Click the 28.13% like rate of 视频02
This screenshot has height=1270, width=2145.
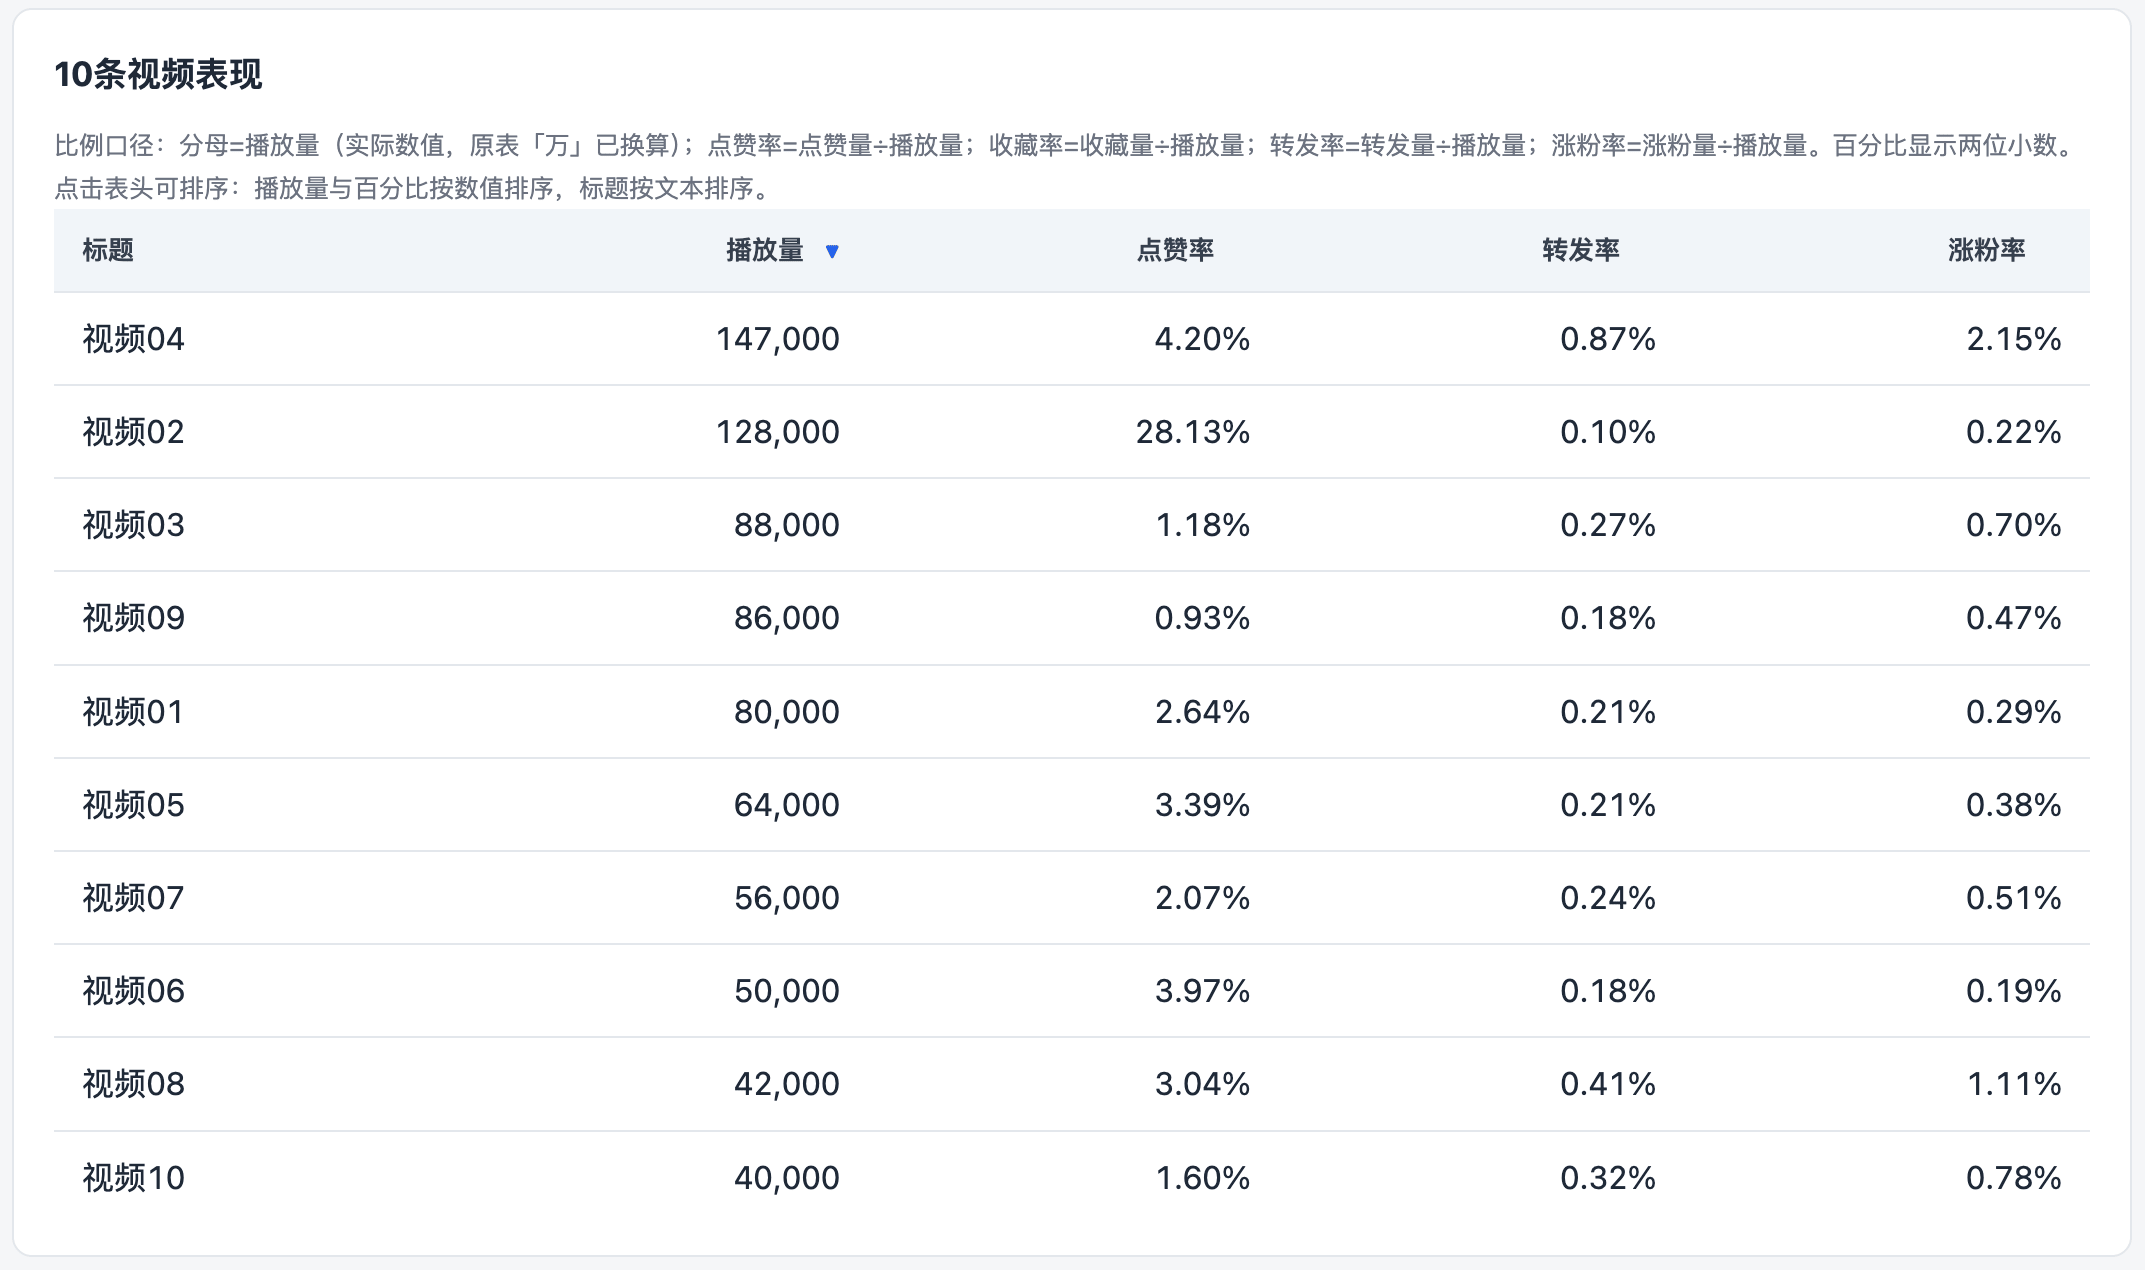(1193, 432)
